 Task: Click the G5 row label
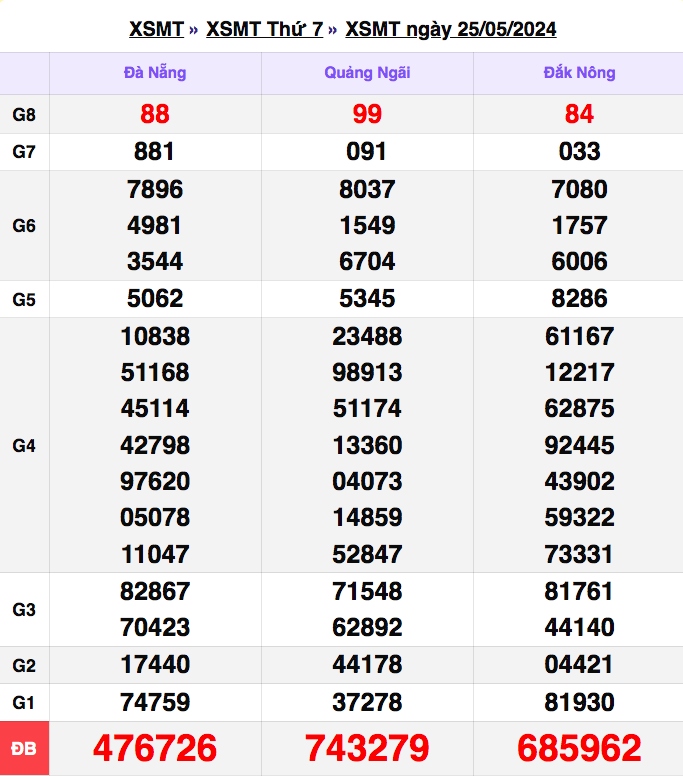[x=24, y=299]
